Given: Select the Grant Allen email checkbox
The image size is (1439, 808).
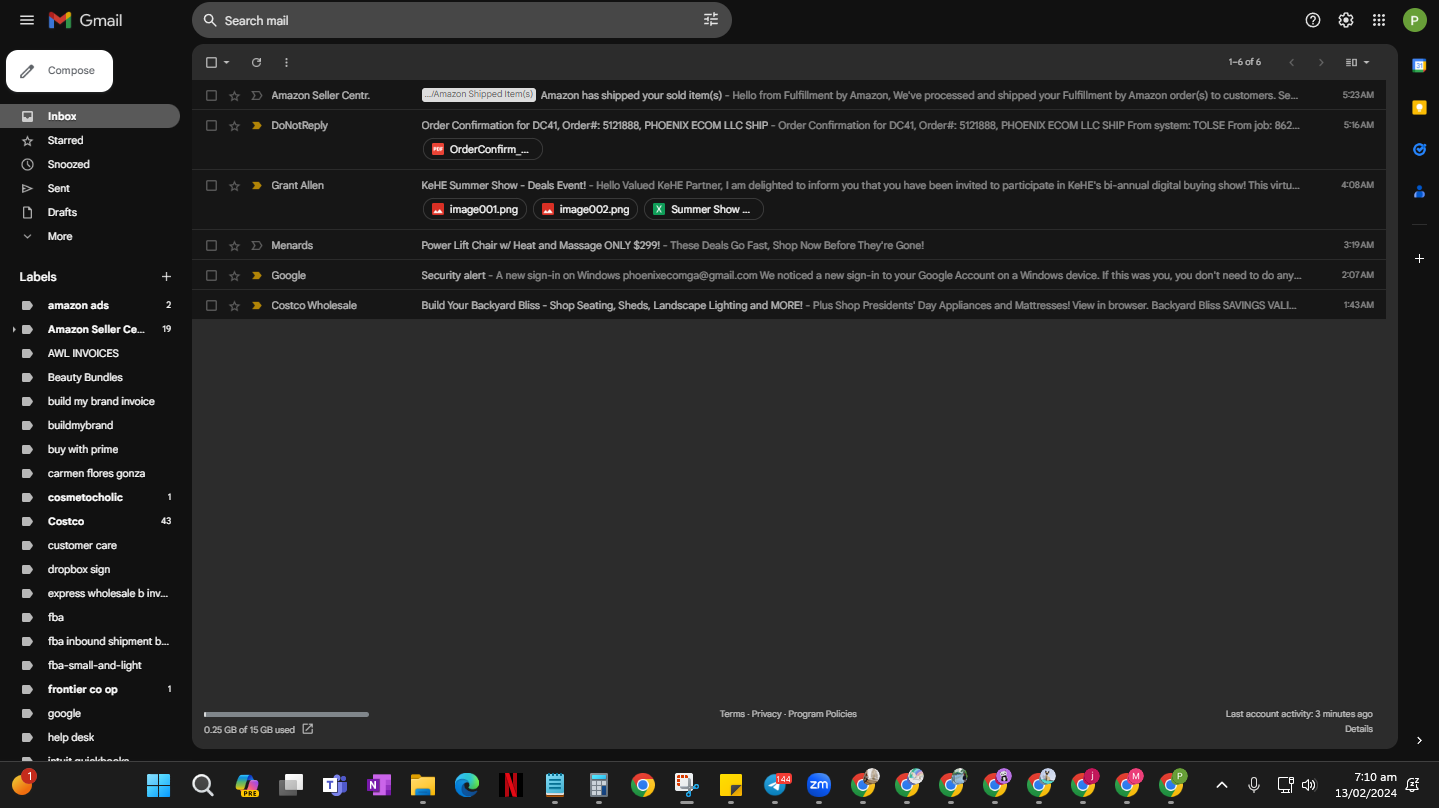Looking at the screenshot, I should (x=211, y=185).
